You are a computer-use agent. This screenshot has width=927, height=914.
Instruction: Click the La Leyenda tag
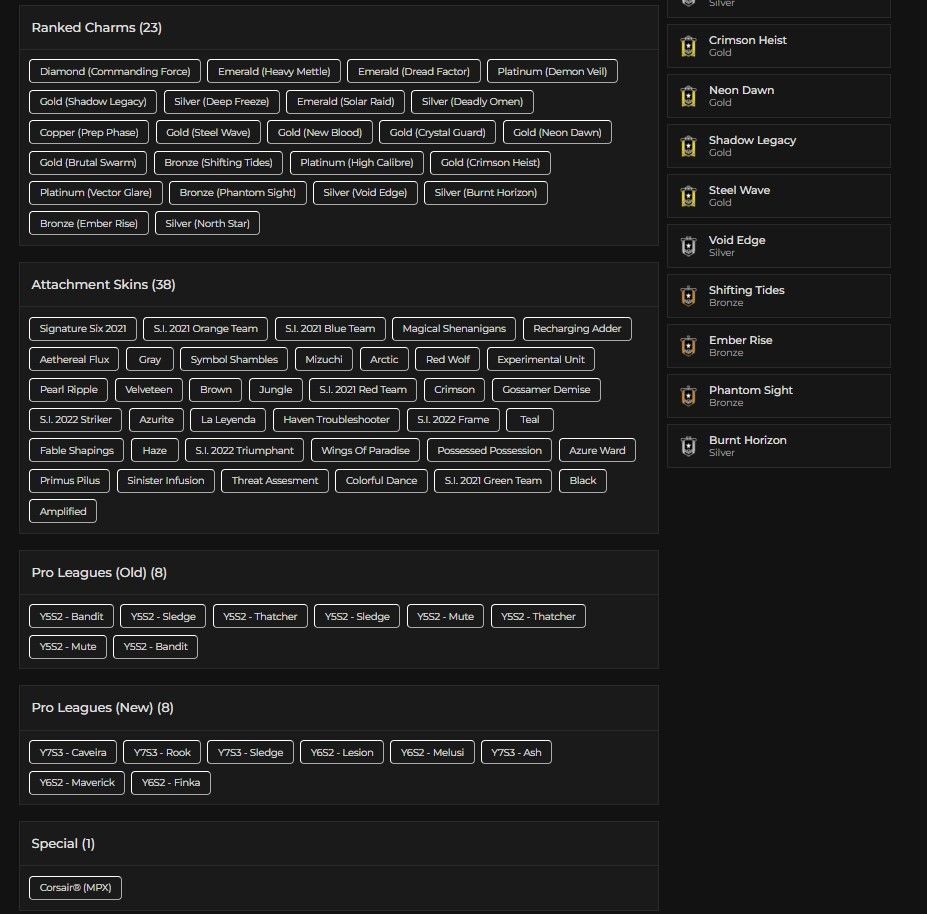[228, 420]
